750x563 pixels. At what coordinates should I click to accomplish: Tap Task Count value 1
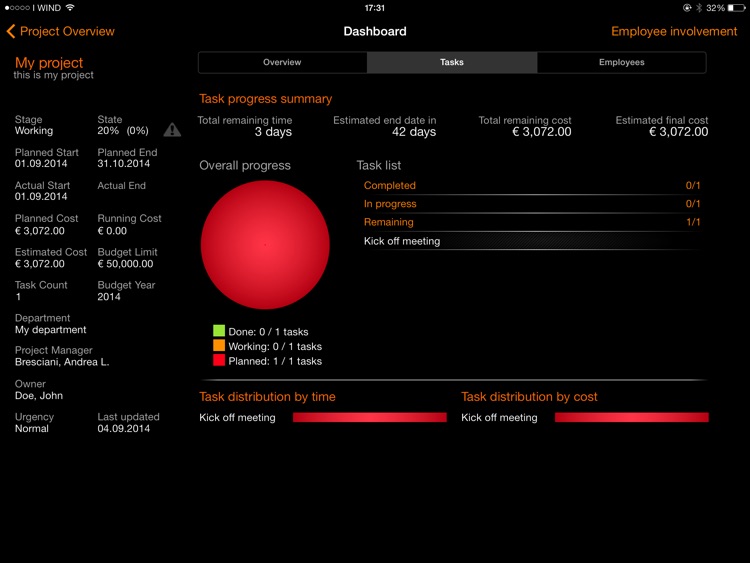pos(18,297)
